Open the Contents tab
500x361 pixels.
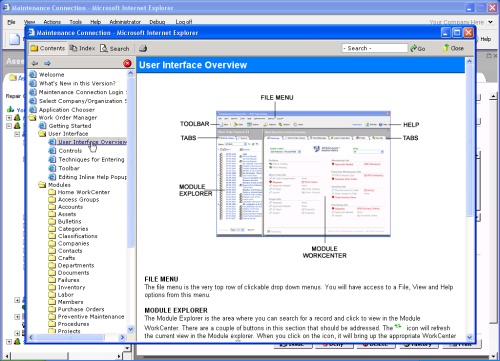pyautogui.click(x=48, y=48)
